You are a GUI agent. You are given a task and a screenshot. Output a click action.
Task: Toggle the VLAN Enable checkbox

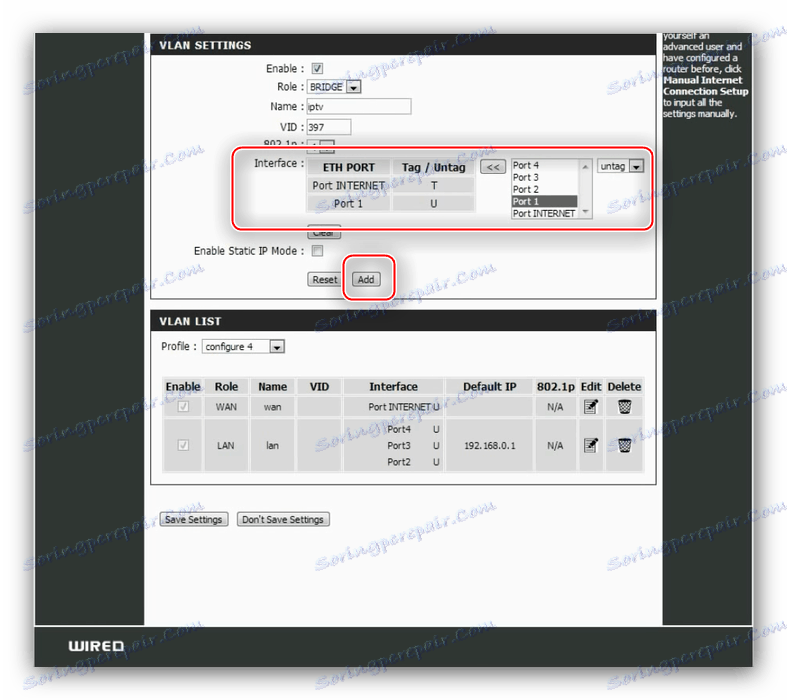point(317,68)
